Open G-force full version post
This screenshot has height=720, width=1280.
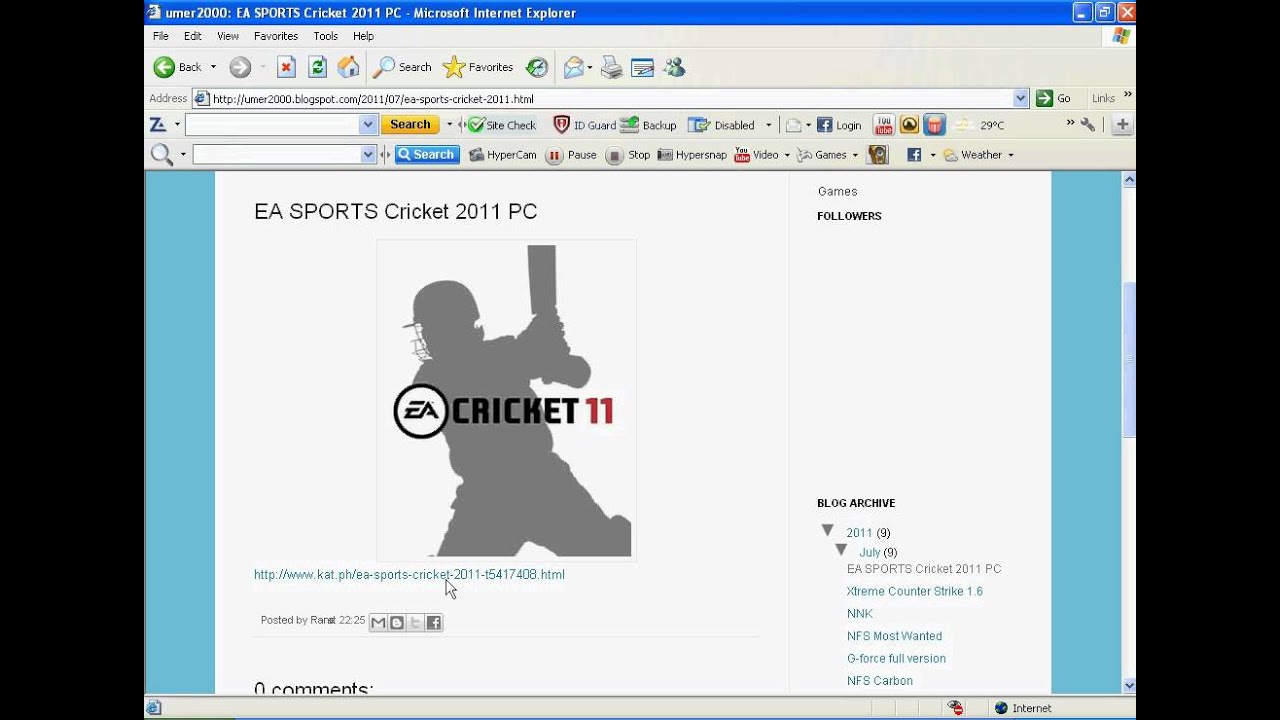[896, 658]
